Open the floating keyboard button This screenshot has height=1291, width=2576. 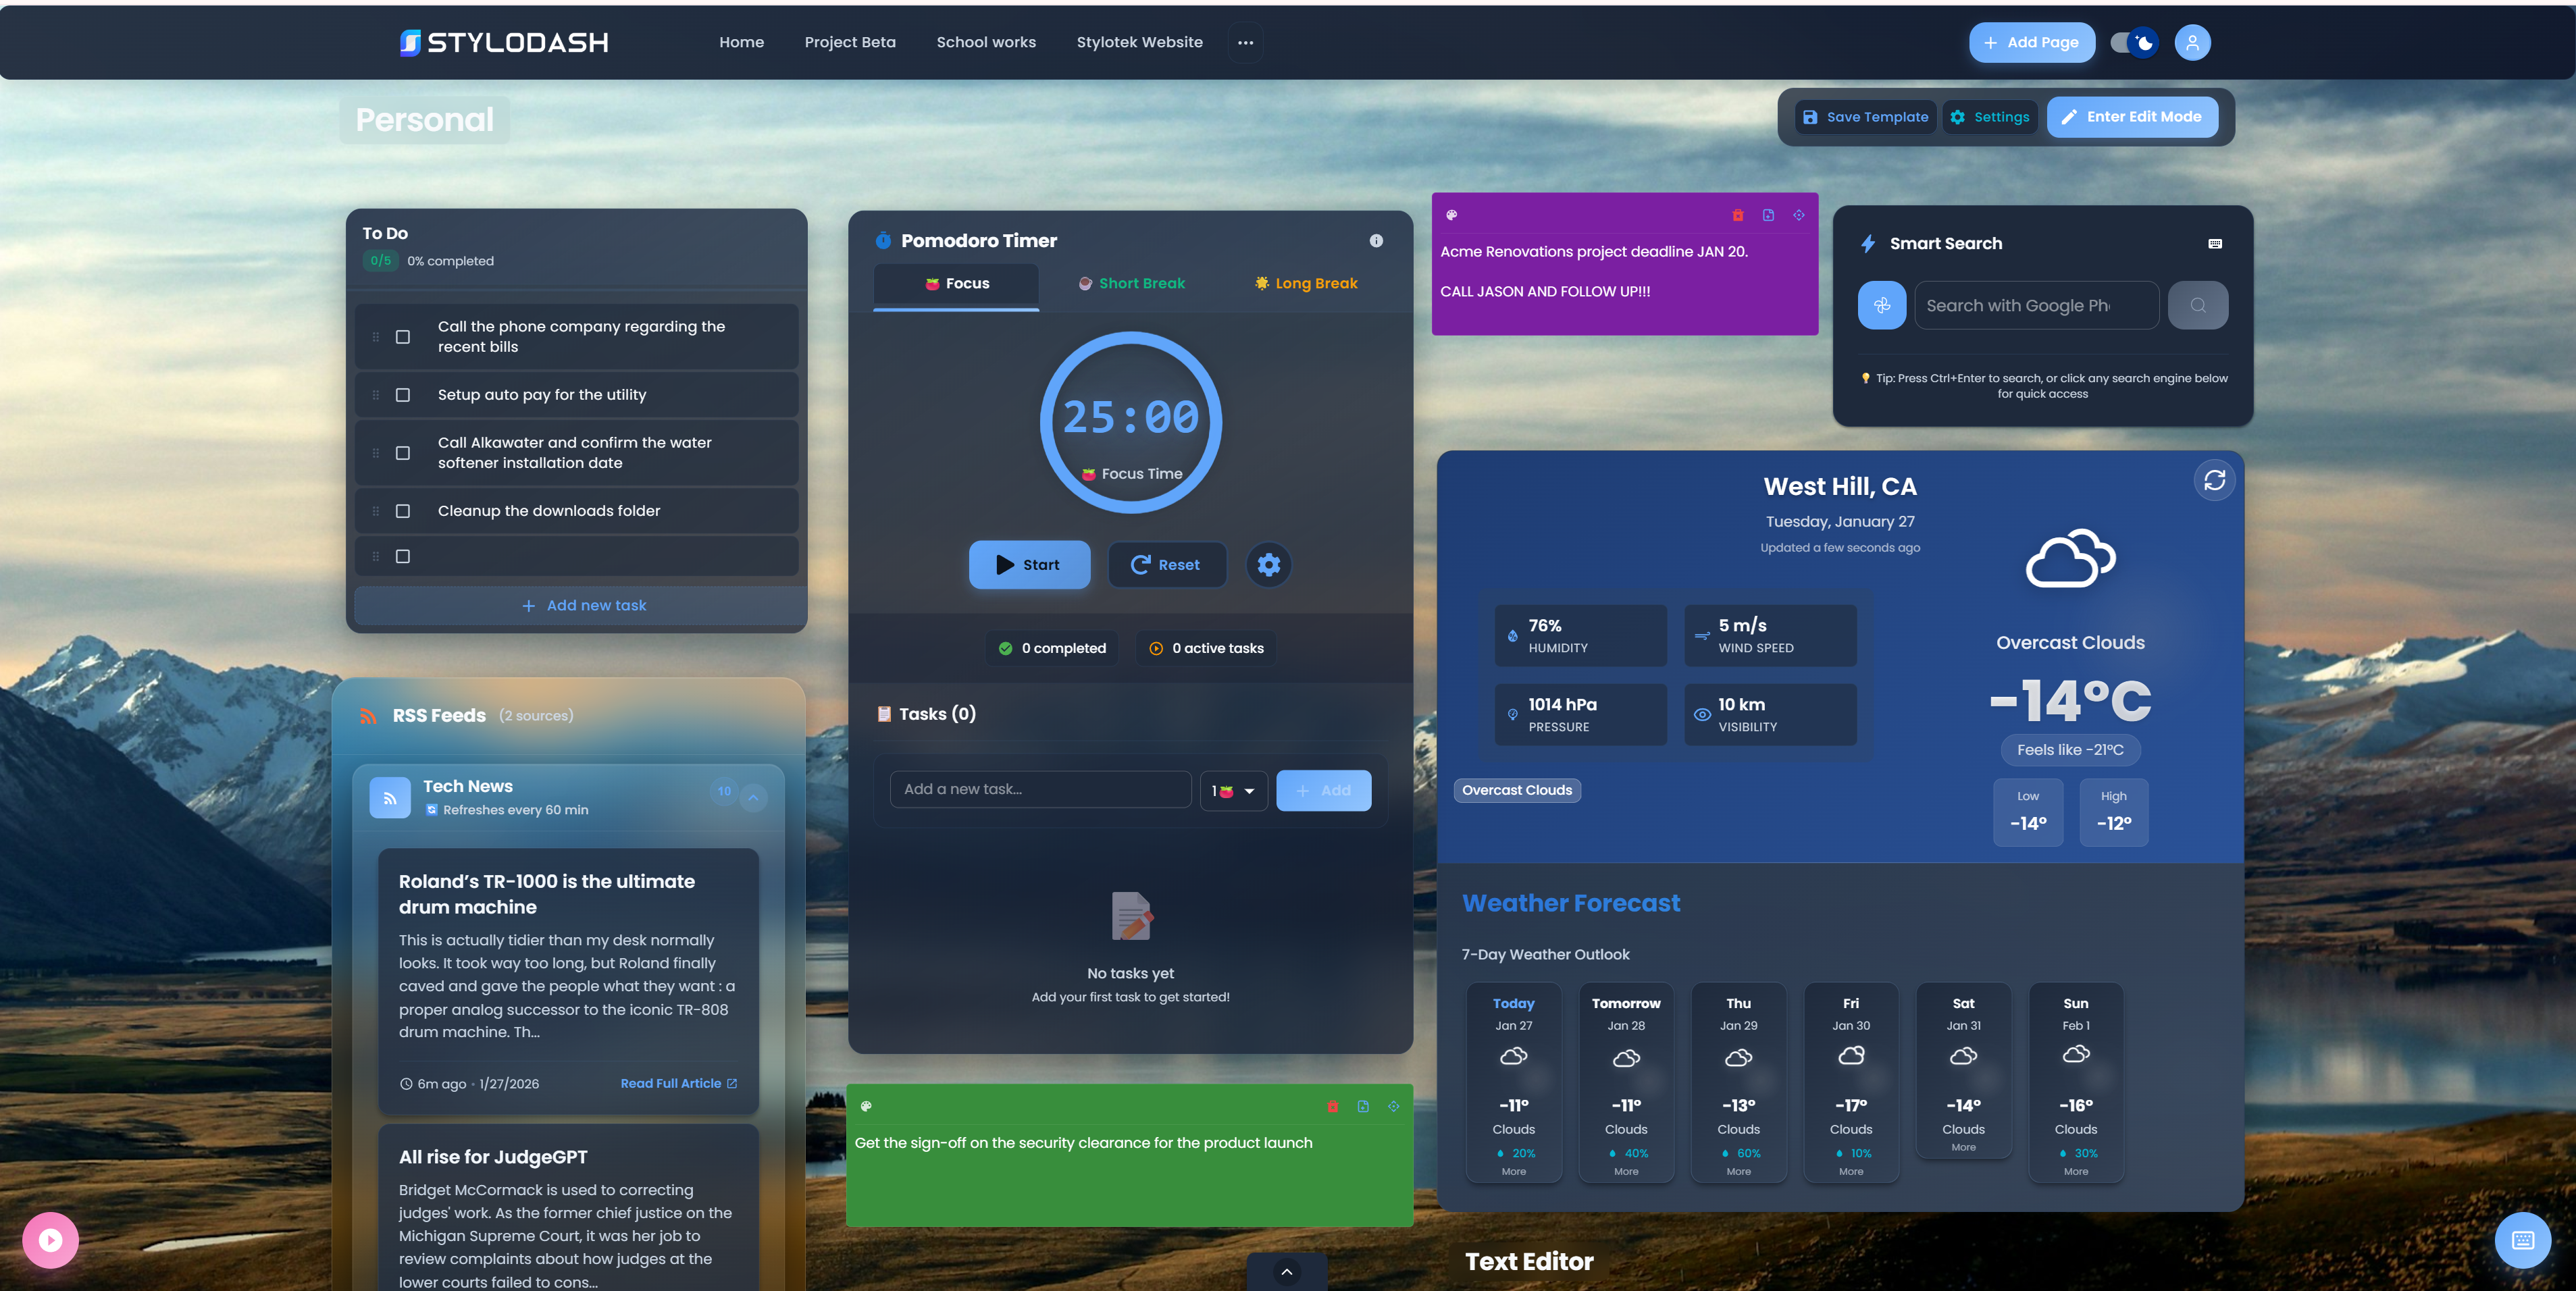point(2522,1240)
